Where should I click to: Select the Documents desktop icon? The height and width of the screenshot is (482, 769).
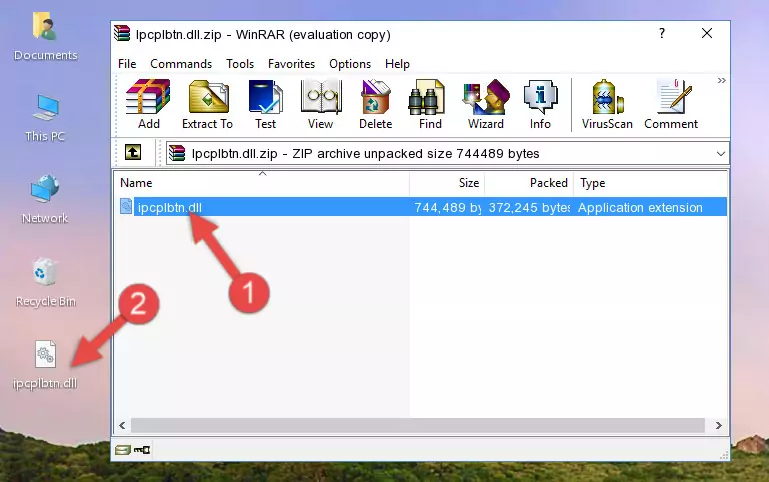(x=45, y=37)
